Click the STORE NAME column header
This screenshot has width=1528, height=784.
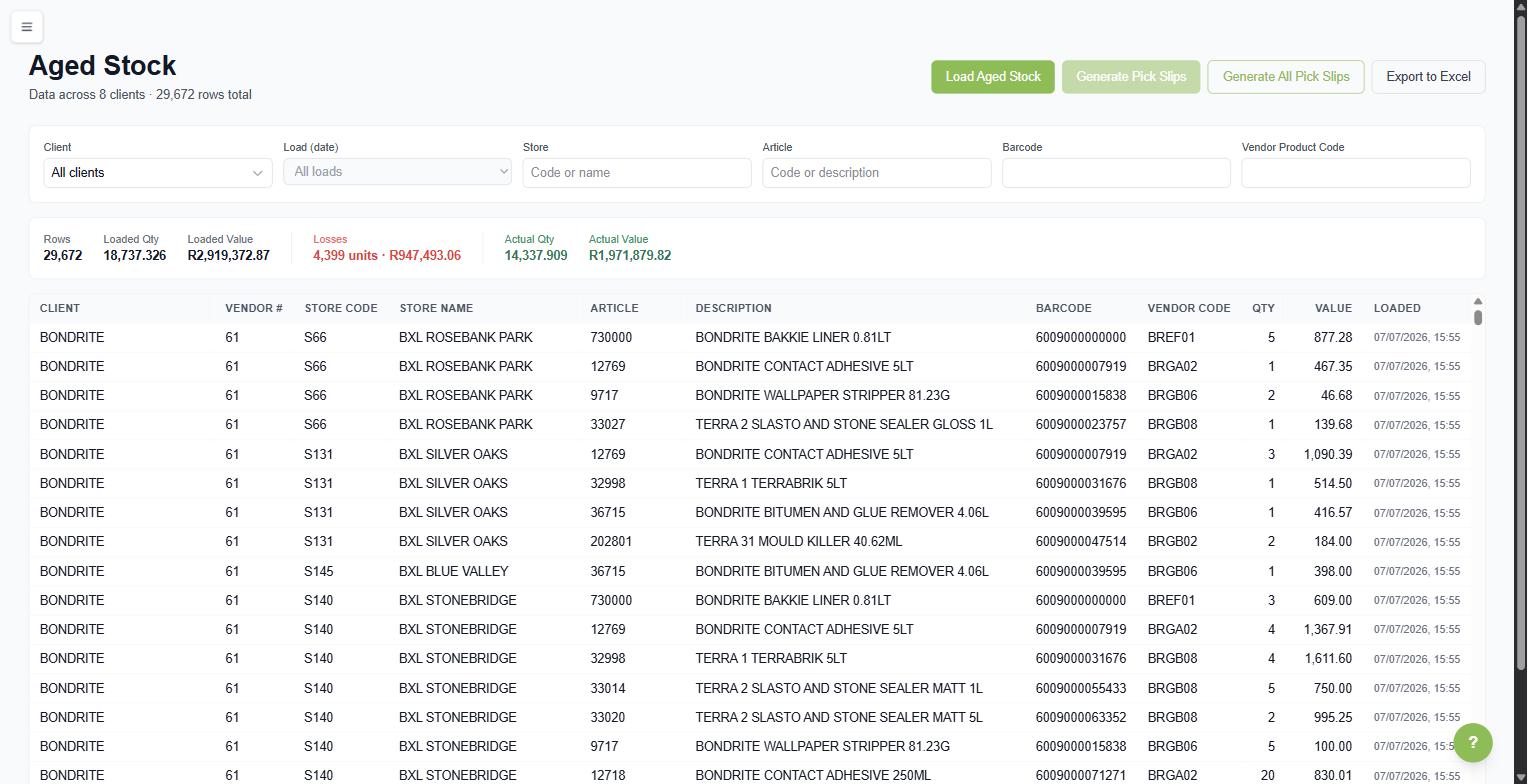click(x=436, y=308)
